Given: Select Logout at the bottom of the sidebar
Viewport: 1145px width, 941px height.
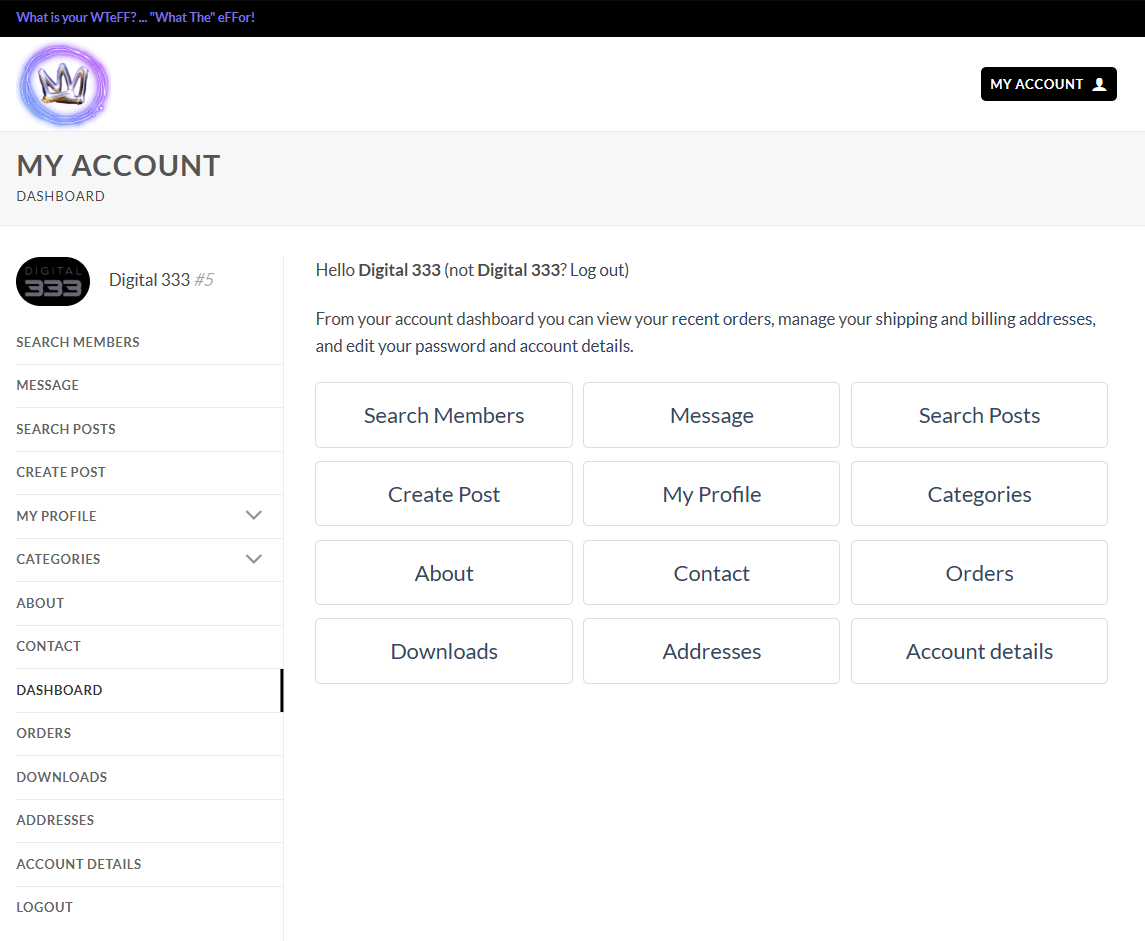Looking at the screenshot, I should click(44, 907).
